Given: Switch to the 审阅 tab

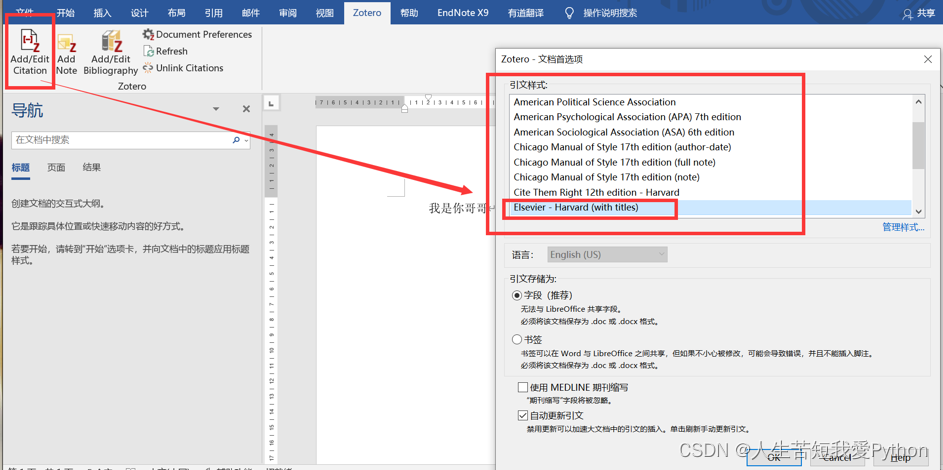Looking at the screenshot, I should coord(287,13).
